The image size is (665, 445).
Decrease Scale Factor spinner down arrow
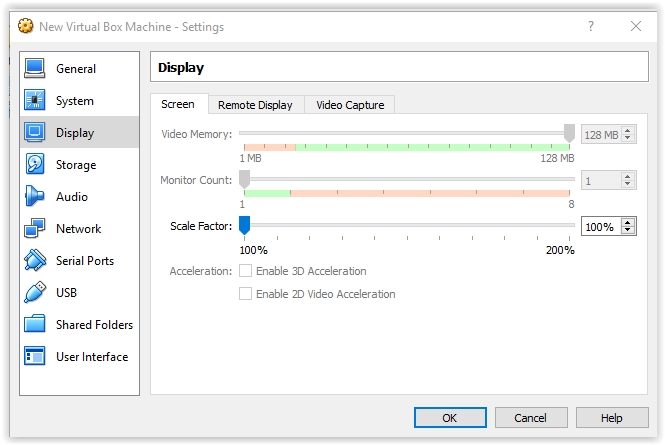click(x=628, y=230)
